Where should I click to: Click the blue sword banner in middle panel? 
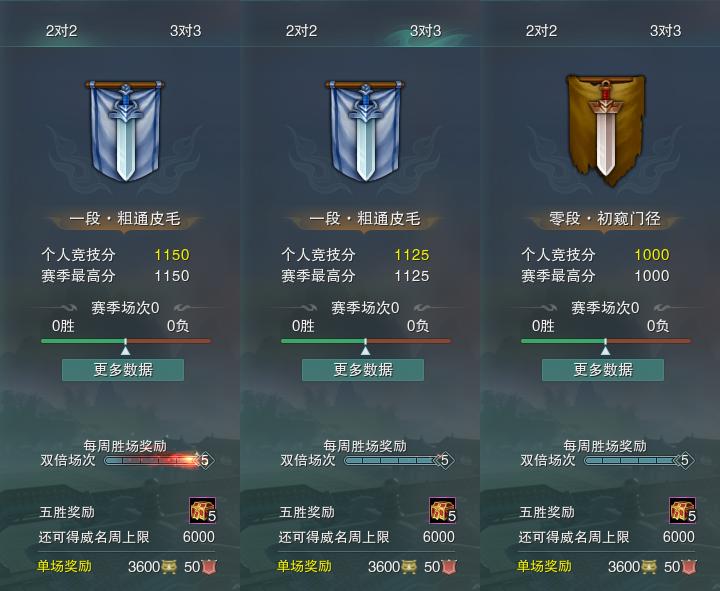tap(365, 131)
